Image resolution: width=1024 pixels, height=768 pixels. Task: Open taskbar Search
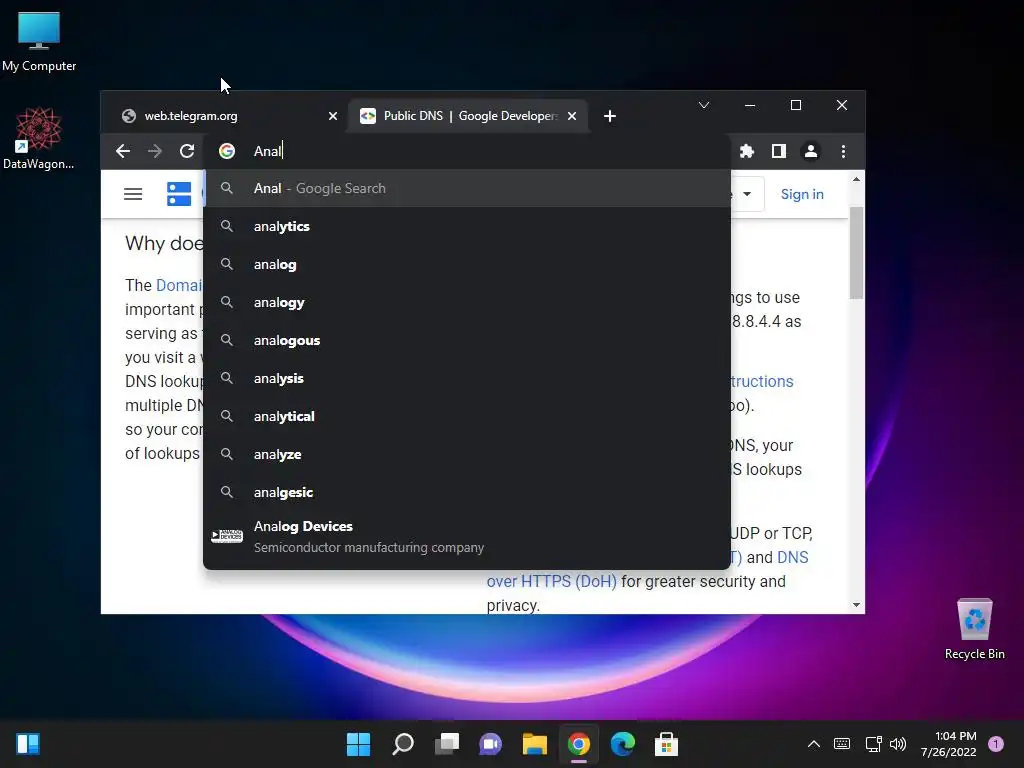(x=403, y=744)
